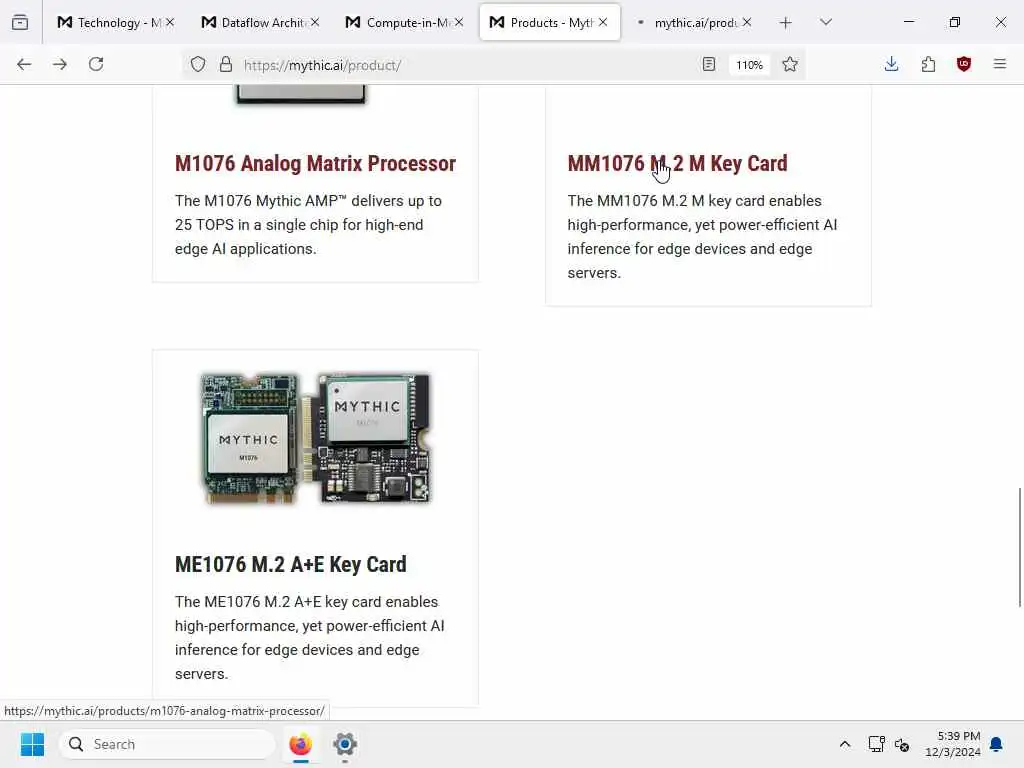This screenshot has width=1024, height=768.
Task: Open the network status tray icon
Action: point(876,744)
